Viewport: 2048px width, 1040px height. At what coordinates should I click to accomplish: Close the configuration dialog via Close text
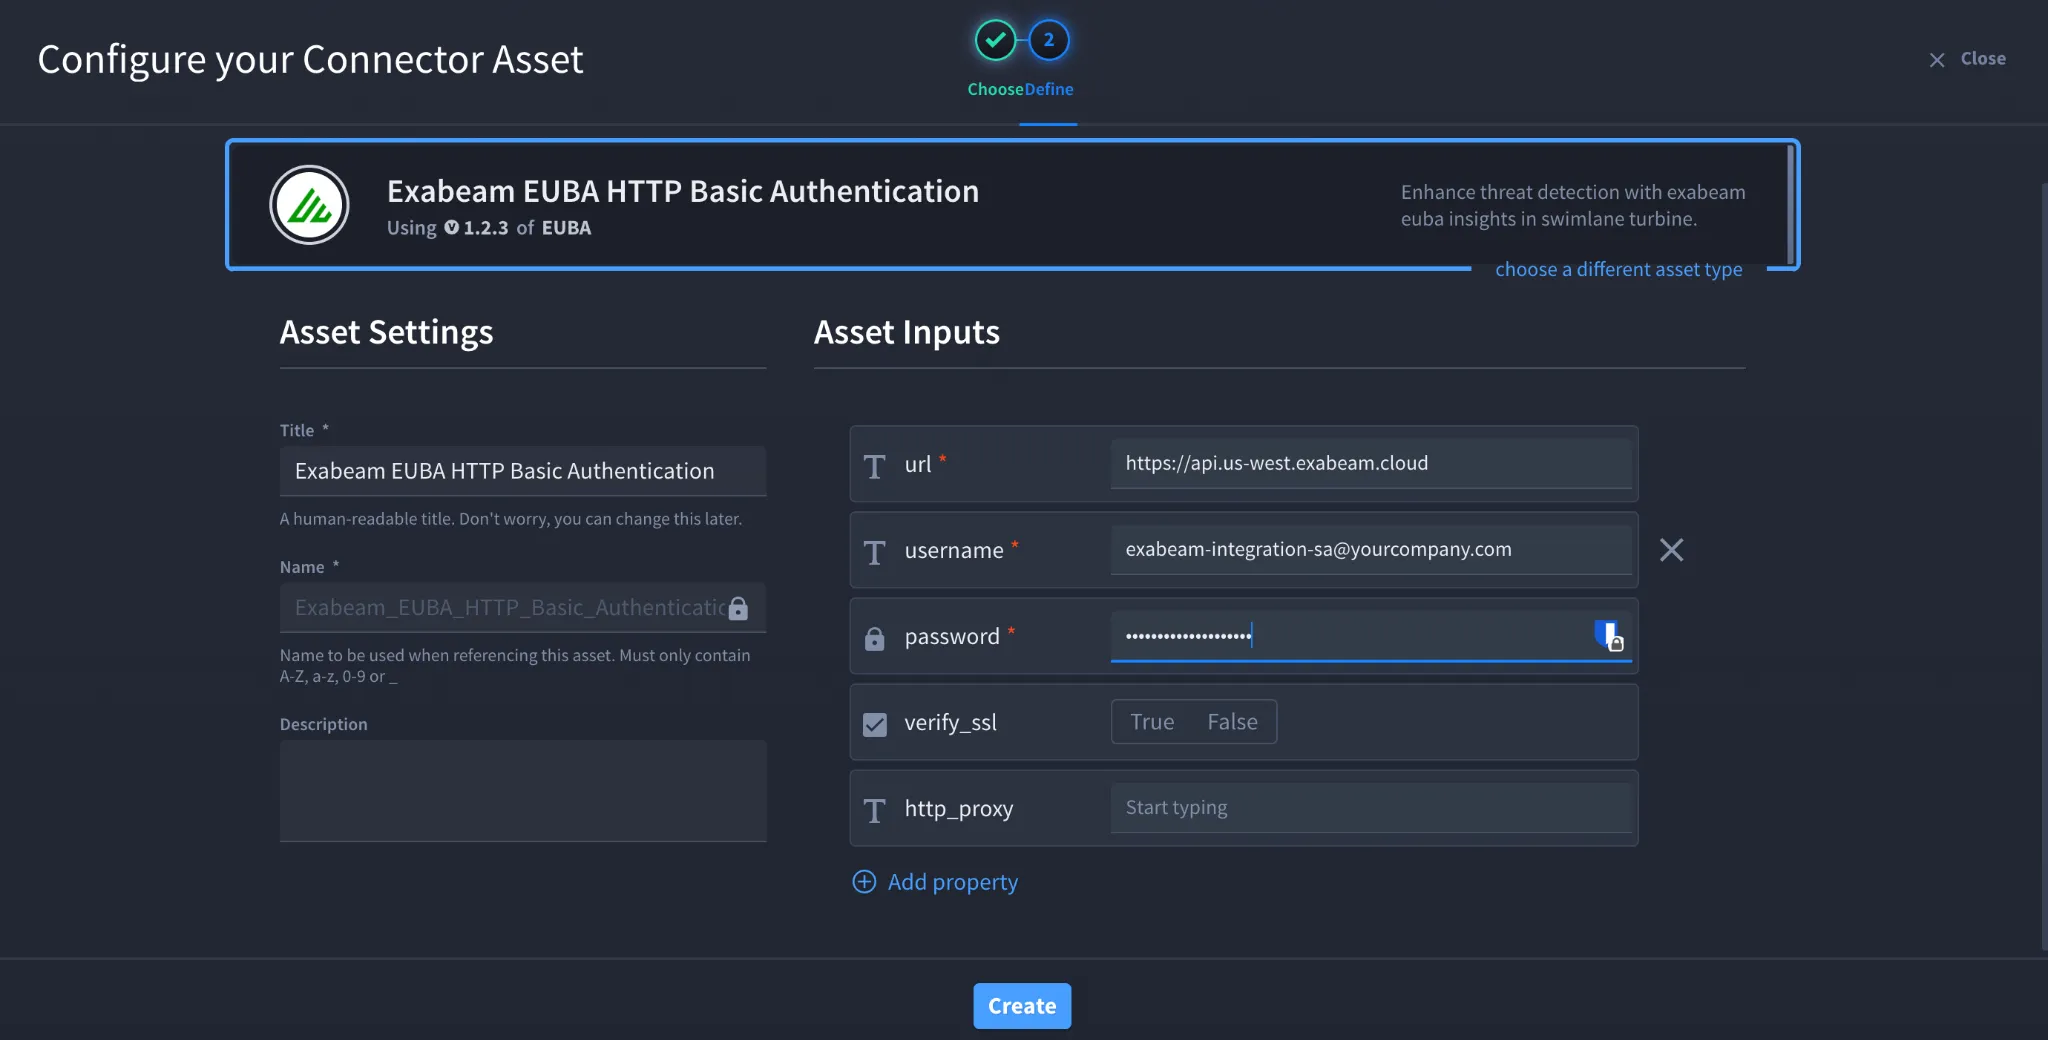[1983, 59]
